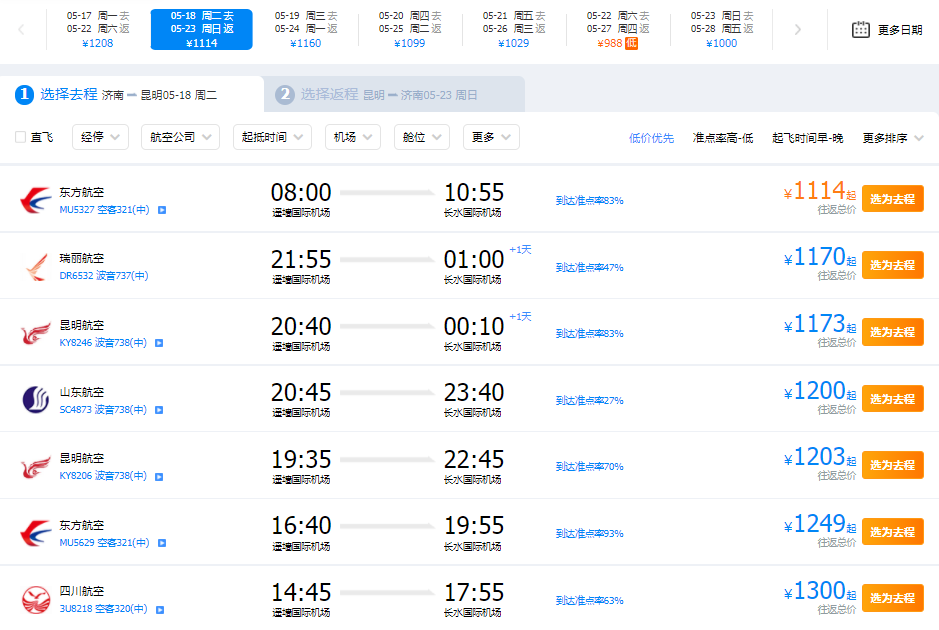Open the 舱位 cabin class dropdown
Screen dimensions: 939x630
coord(422,138)
